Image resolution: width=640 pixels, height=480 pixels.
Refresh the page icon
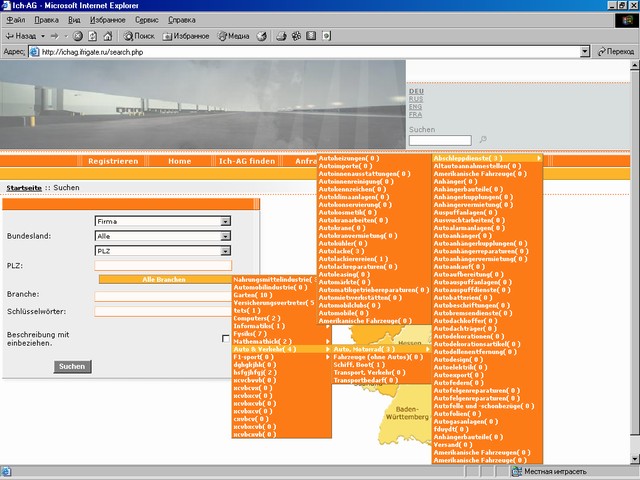93,36
